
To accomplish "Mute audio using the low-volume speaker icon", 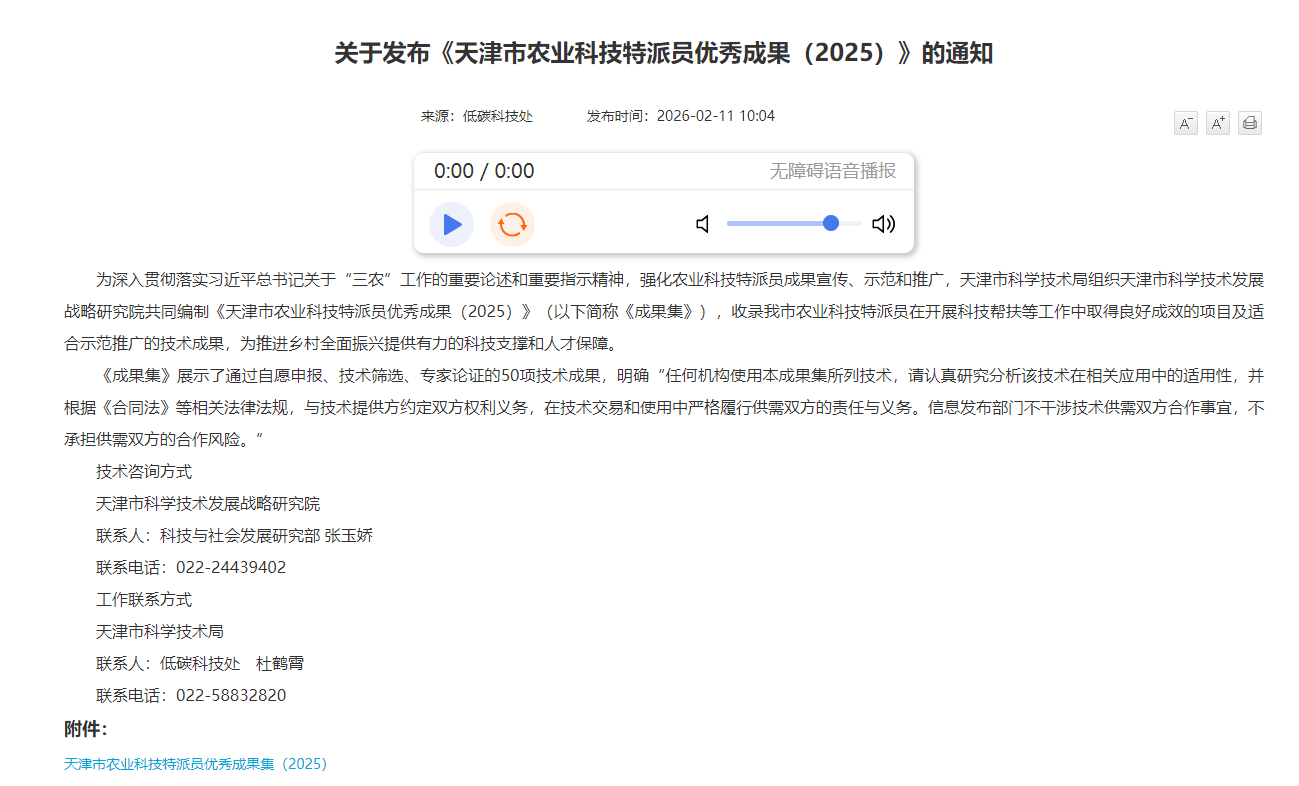I will click(703, 224).
